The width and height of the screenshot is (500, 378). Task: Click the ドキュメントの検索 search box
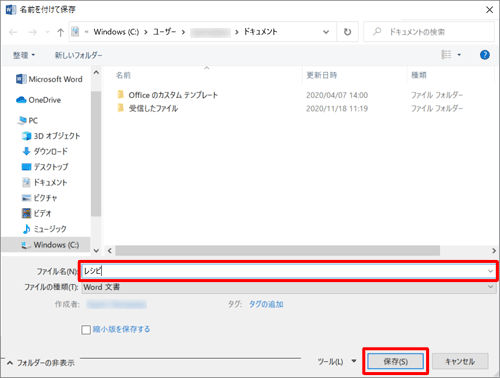(x=429, y=32)
